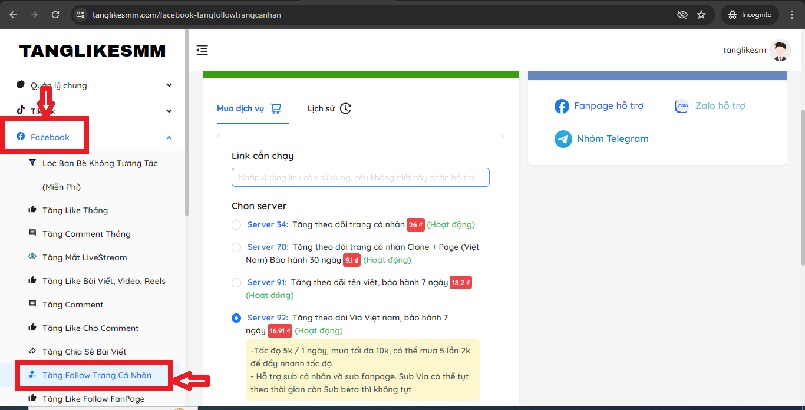Select Server 54 radio button

(236, 225)
